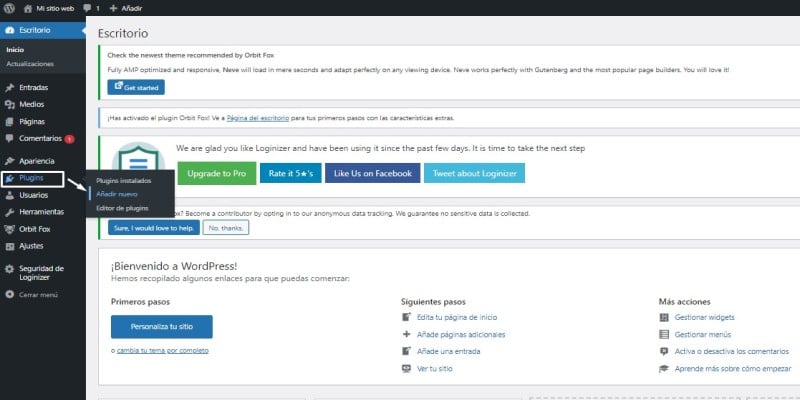Choose Plugins instalados from flyout
Screen dimensions: 800x400
pyautogui.click(x=123, y=181)
